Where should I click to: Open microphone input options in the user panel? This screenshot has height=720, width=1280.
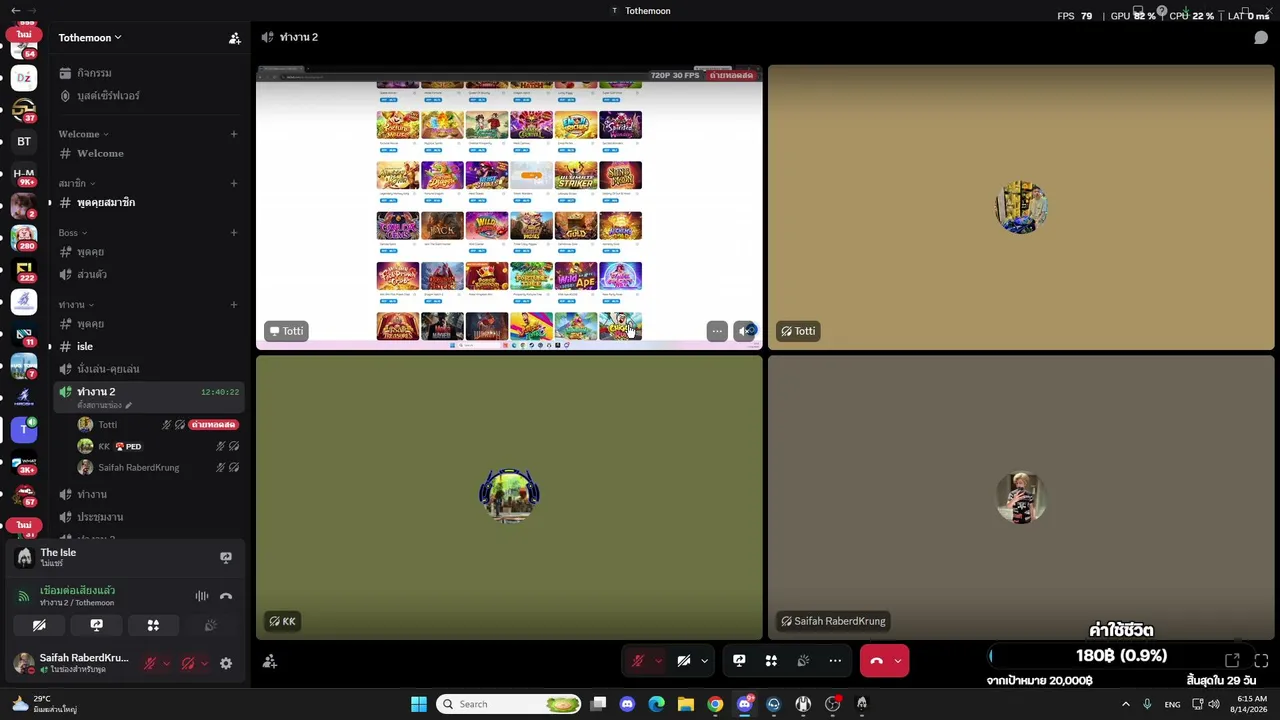click(166, 663)
